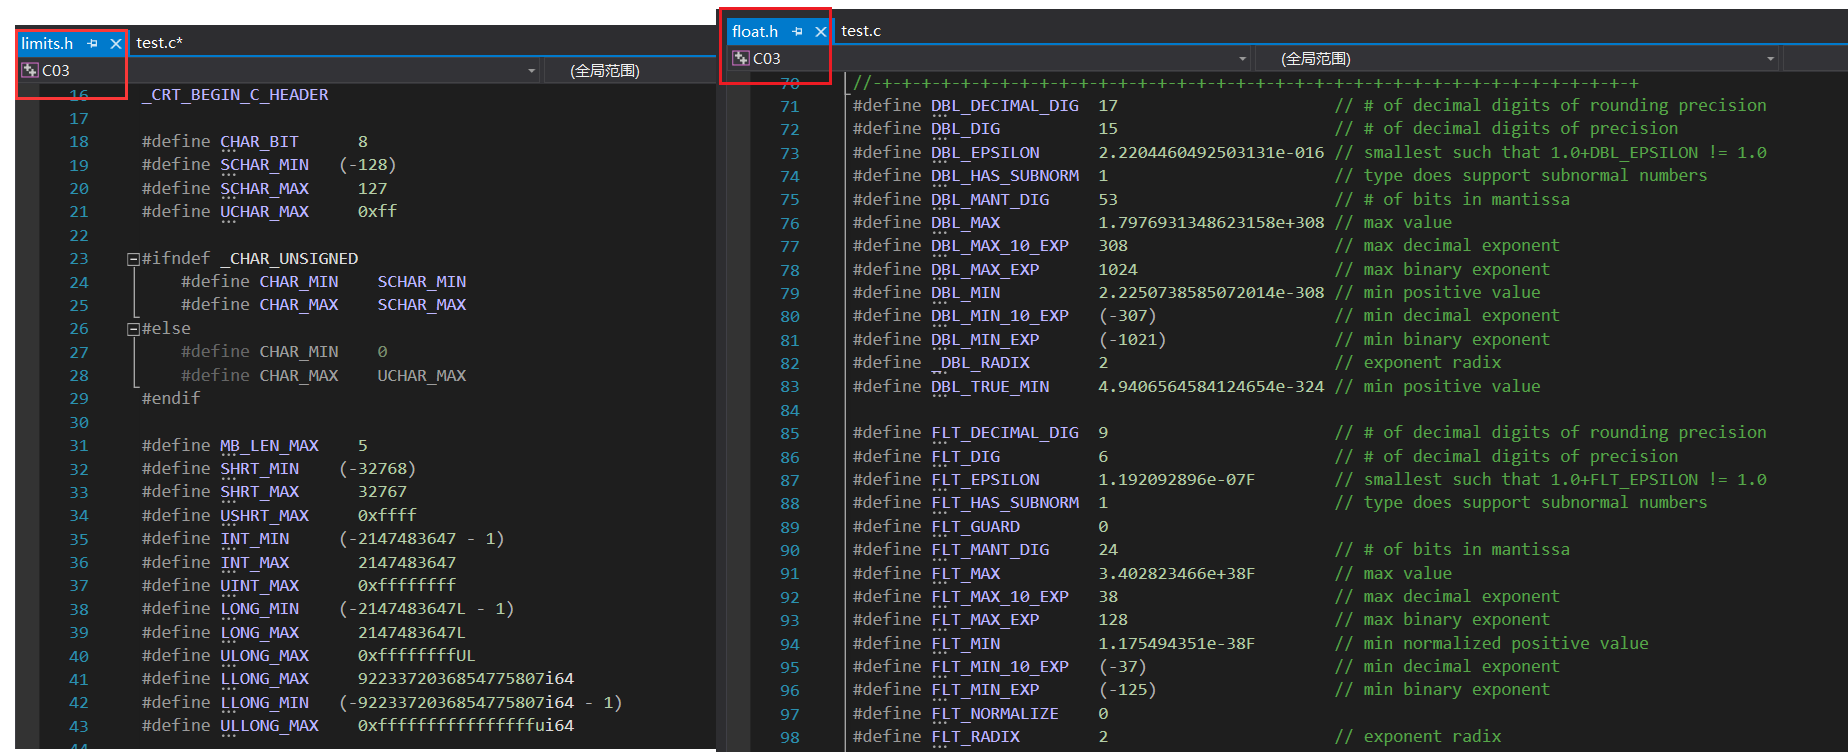Click USHRT_MAX macro name

264,516
